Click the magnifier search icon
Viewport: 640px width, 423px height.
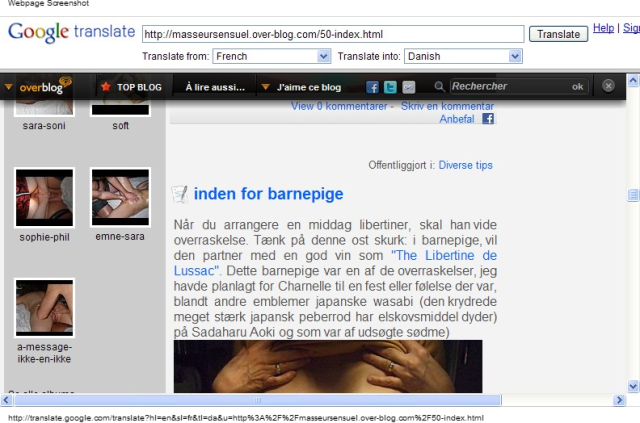coord(439,86)
